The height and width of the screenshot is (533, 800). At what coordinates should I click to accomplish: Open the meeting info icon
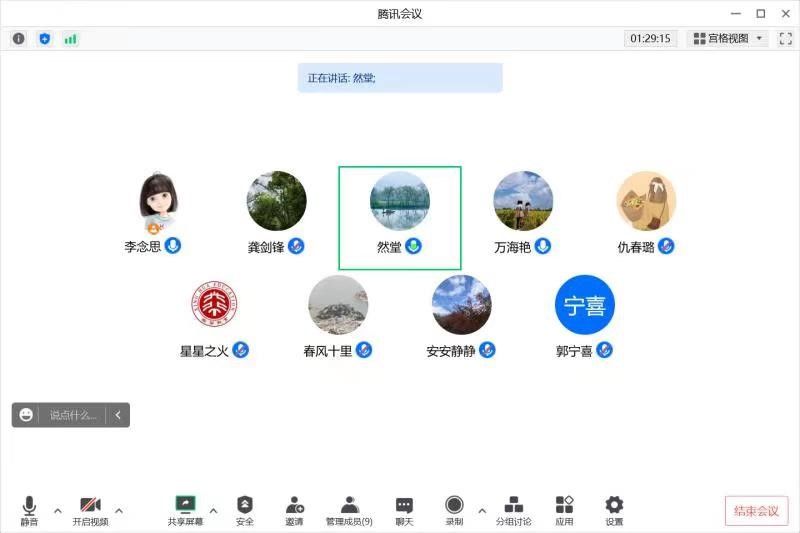coord(18,39)
